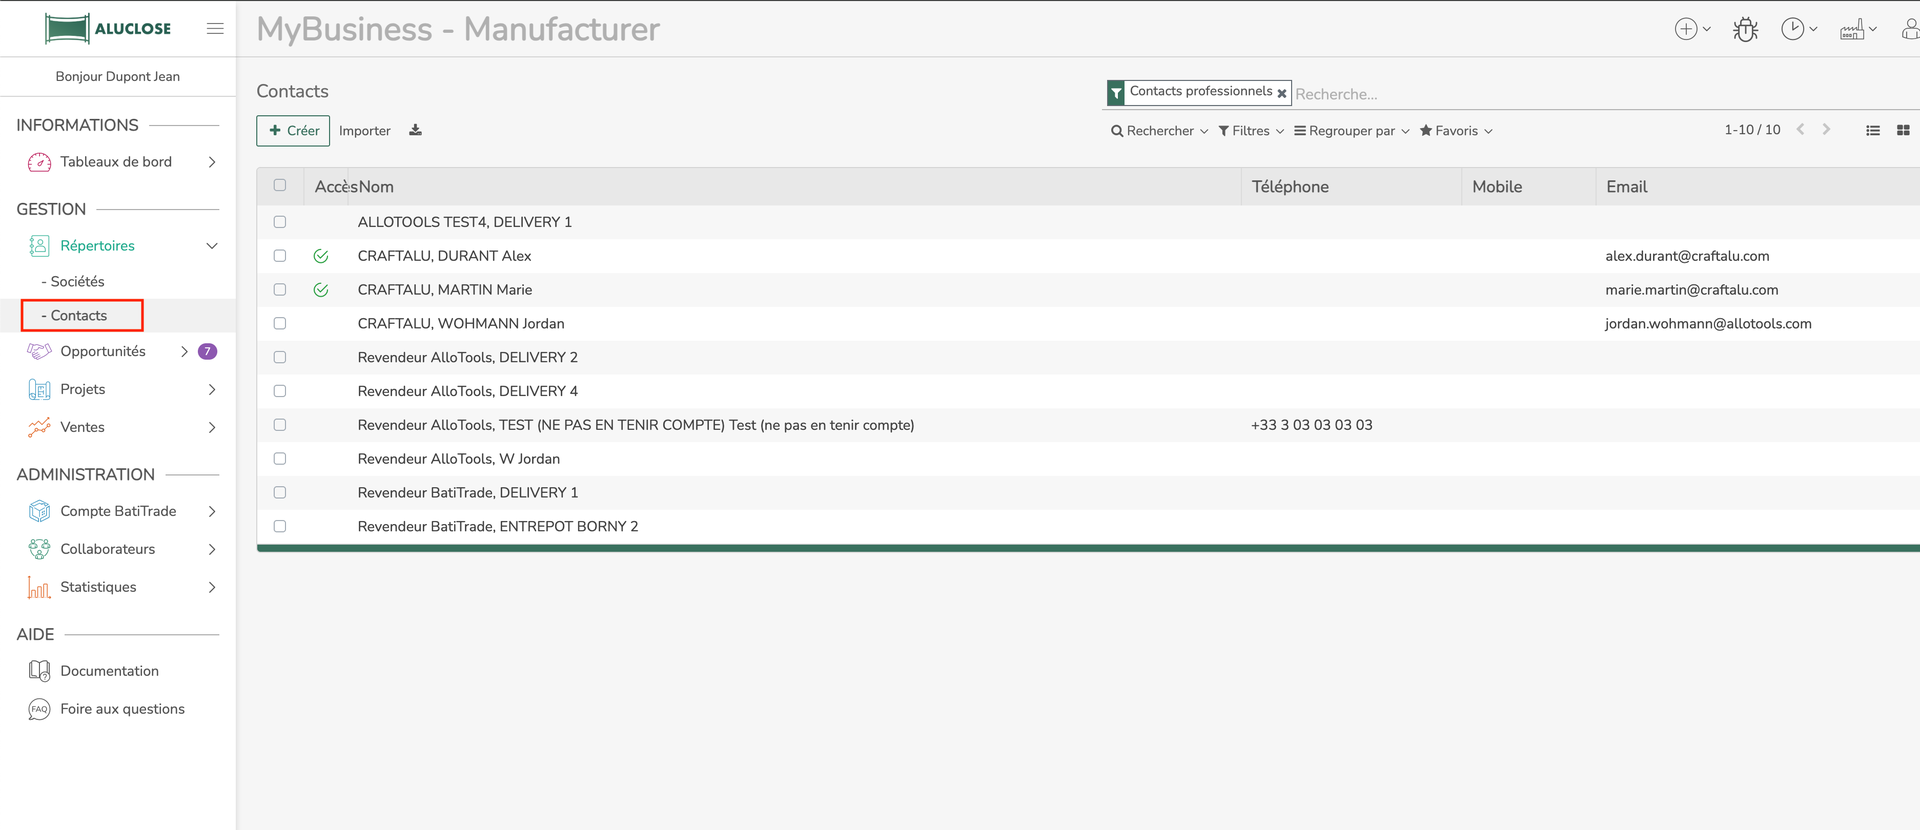The image size is (1920, 830).
Task: Switch to kanban grid view icon
Action: pos(1902,130)
